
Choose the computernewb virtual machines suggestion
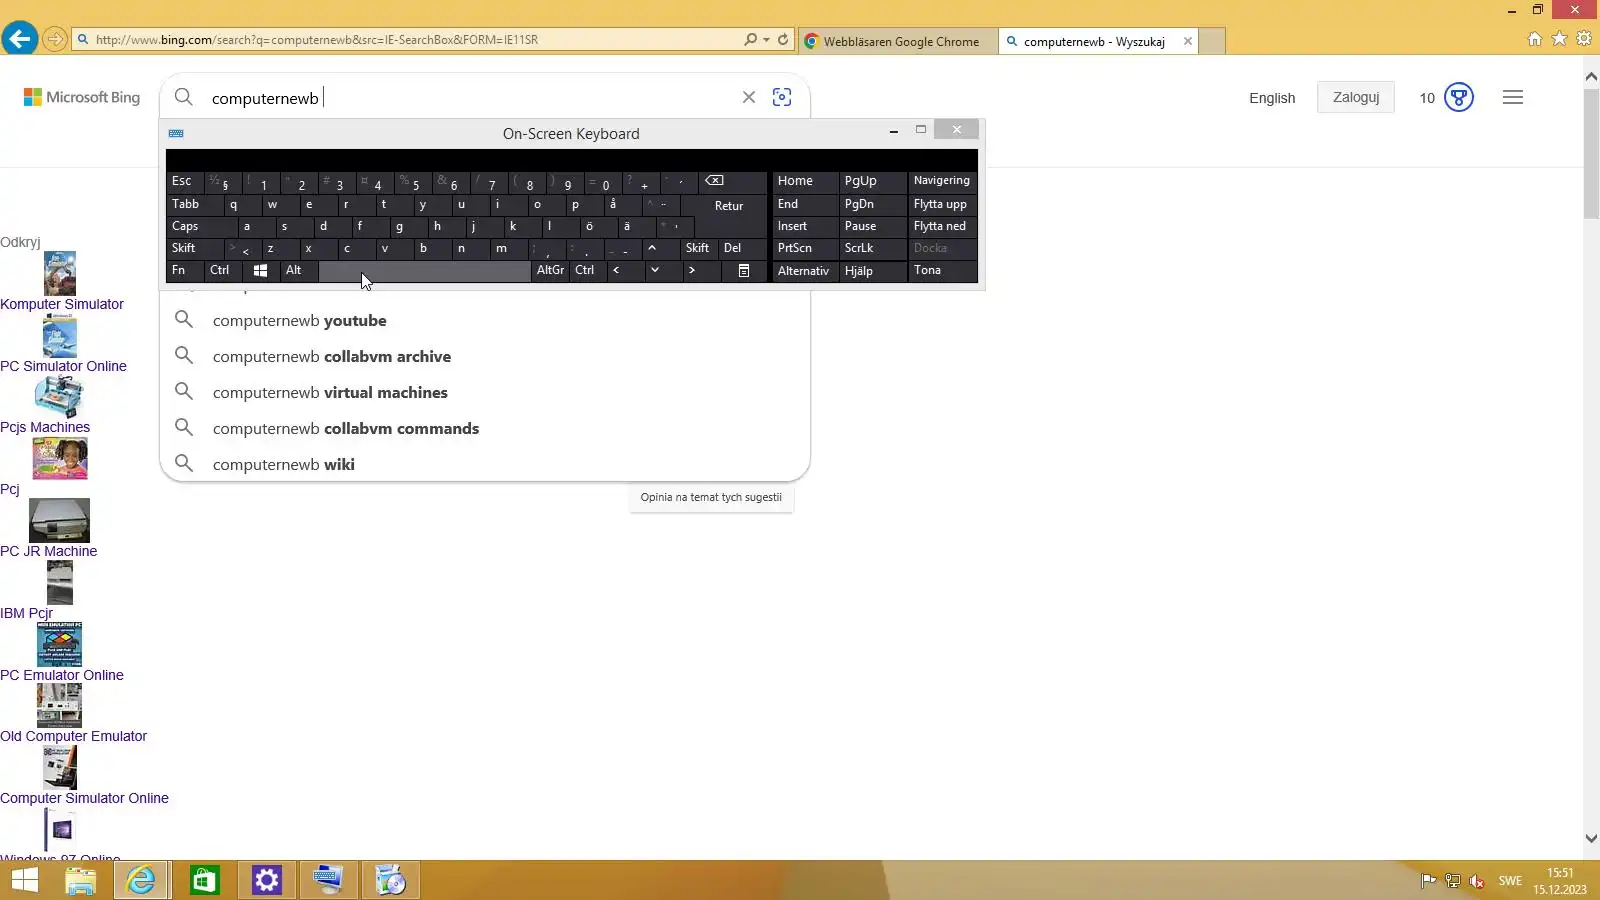pos(485,392)
